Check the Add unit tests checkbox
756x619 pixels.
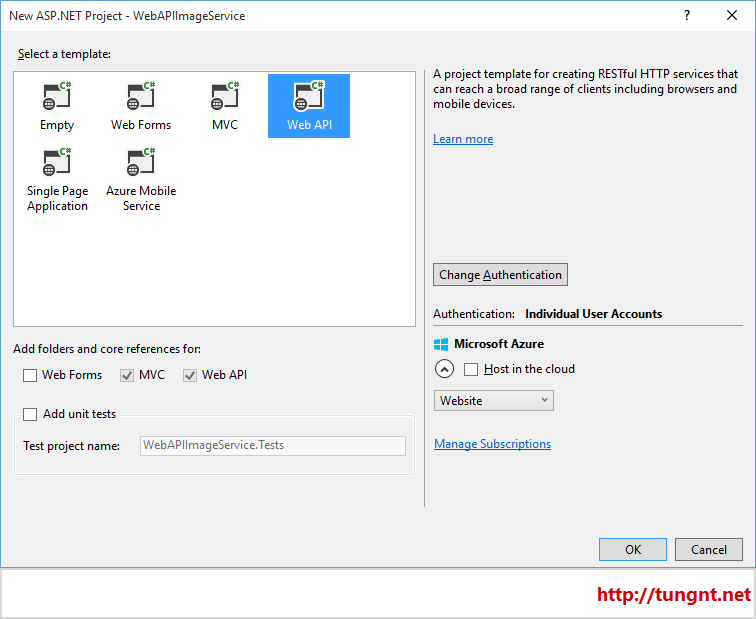click(30, 414)
